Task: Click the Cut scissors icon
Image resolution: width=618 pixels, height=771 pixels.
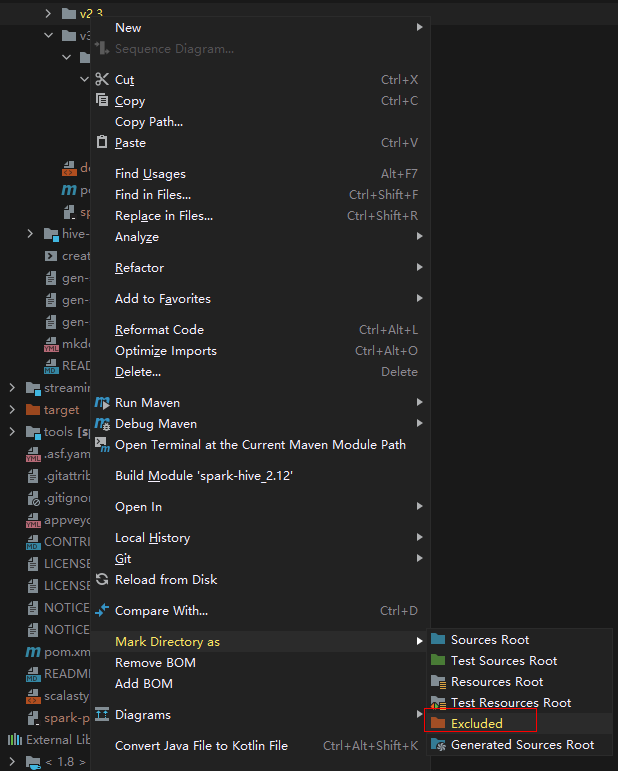Action: click(x=101, y=79)
